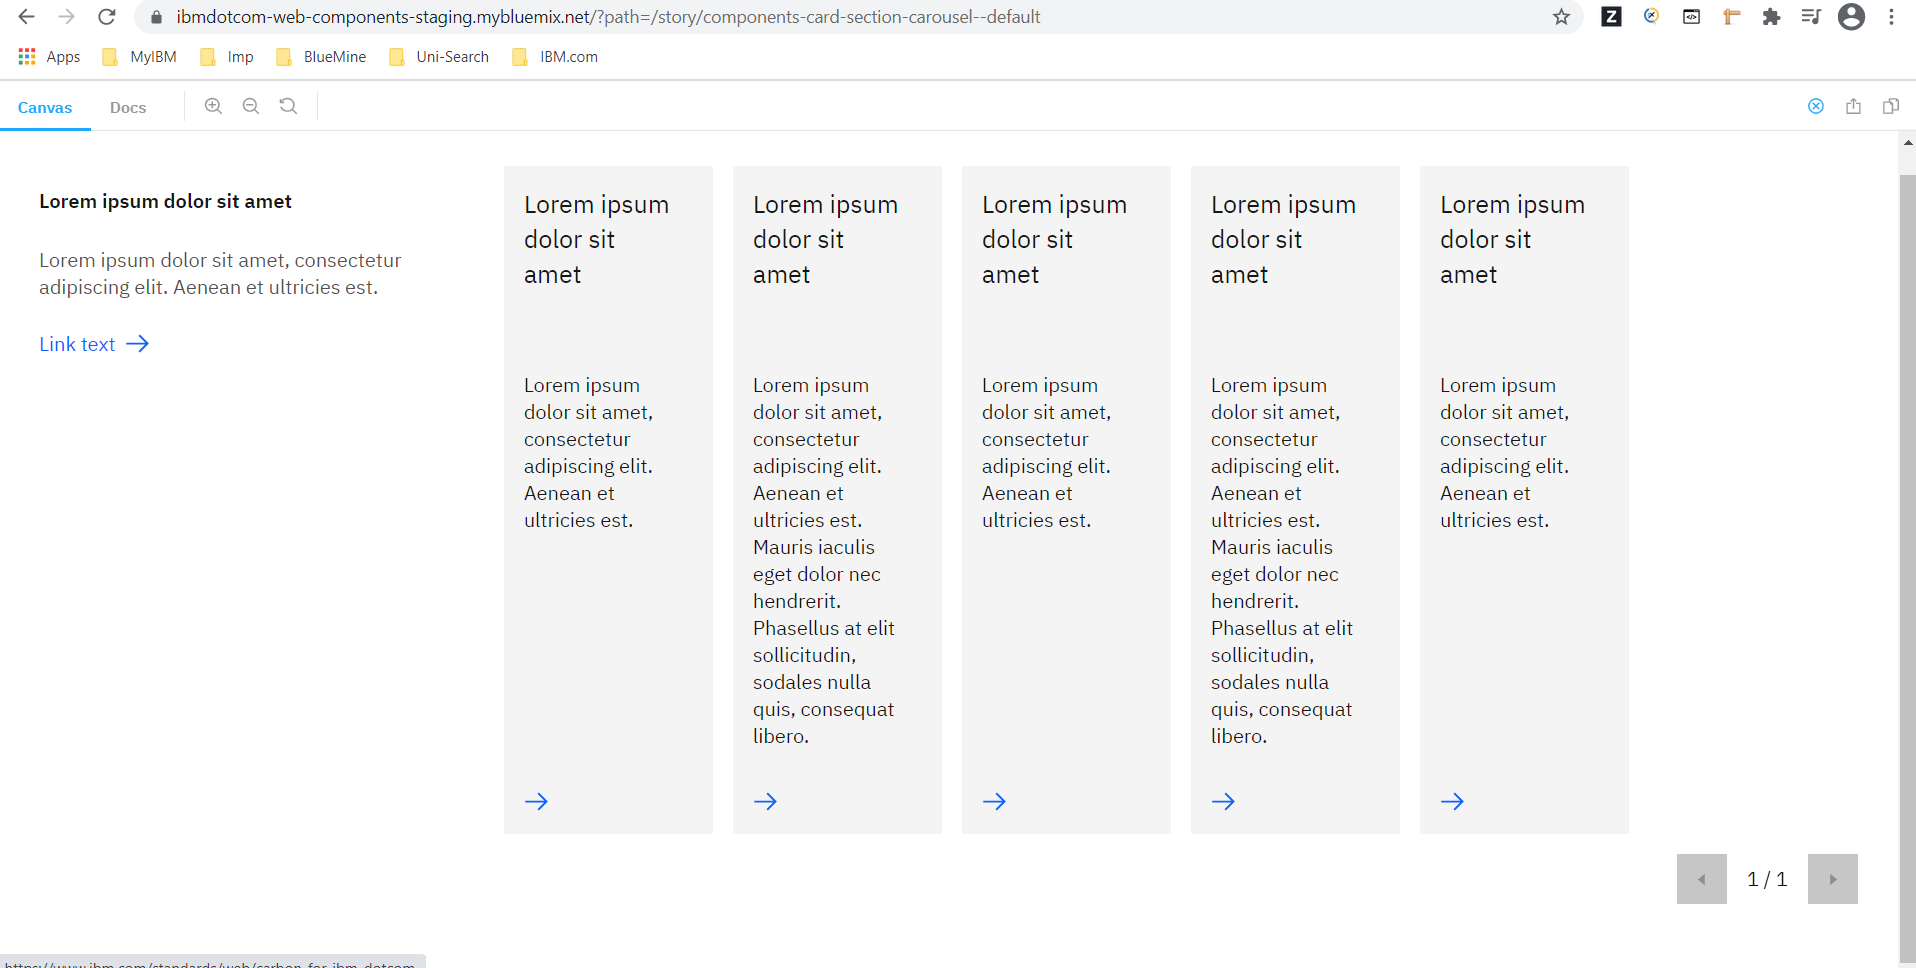
Task: Click the arrow in the third card
Action: click(994, 801)
